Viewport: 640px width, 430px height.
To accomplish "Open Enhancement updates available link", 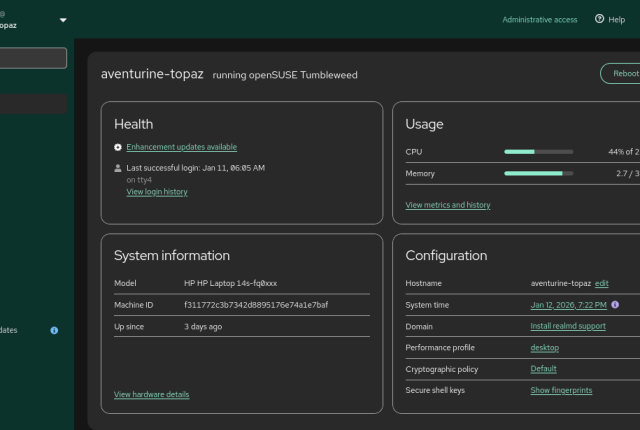I will (x=182, y=147).
